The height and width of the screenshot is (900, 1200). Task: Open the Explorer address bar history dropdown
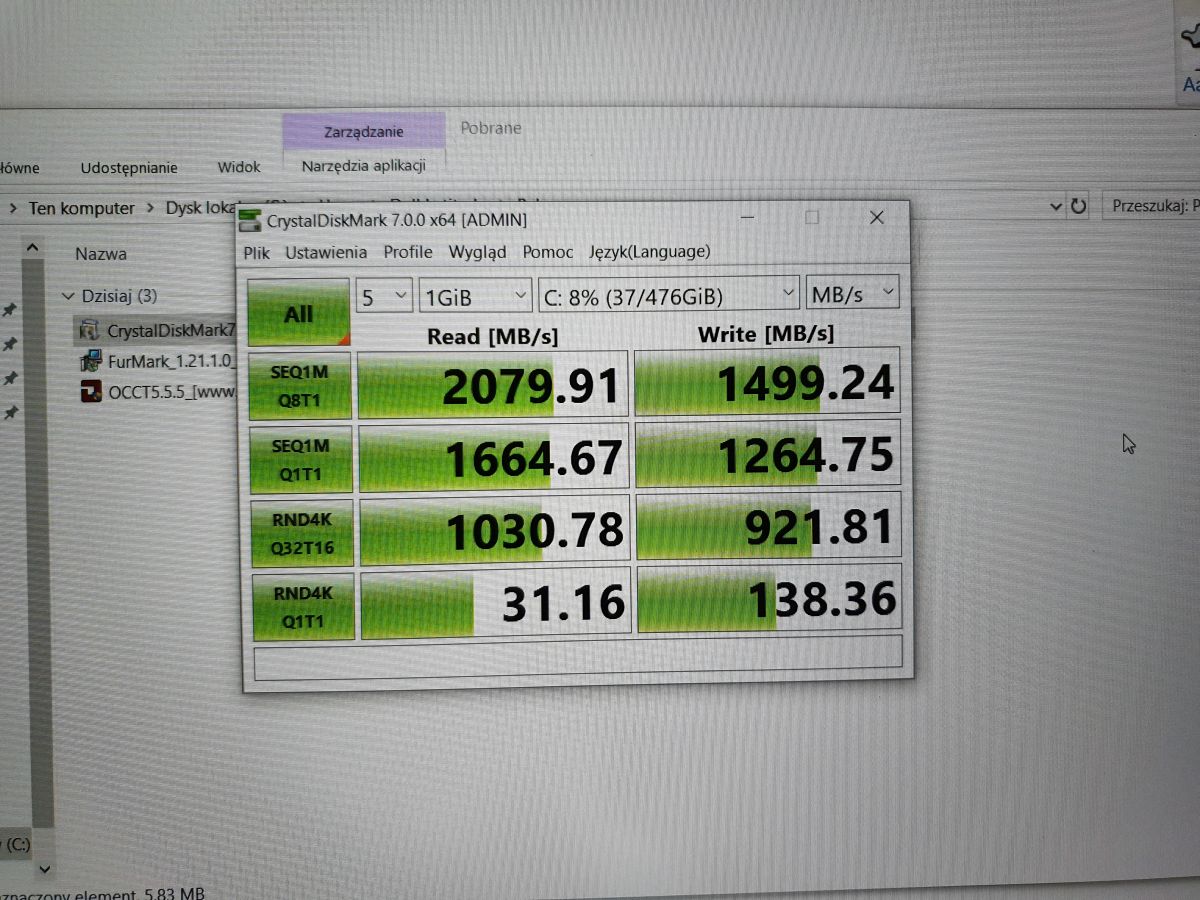pos(1056,207)
